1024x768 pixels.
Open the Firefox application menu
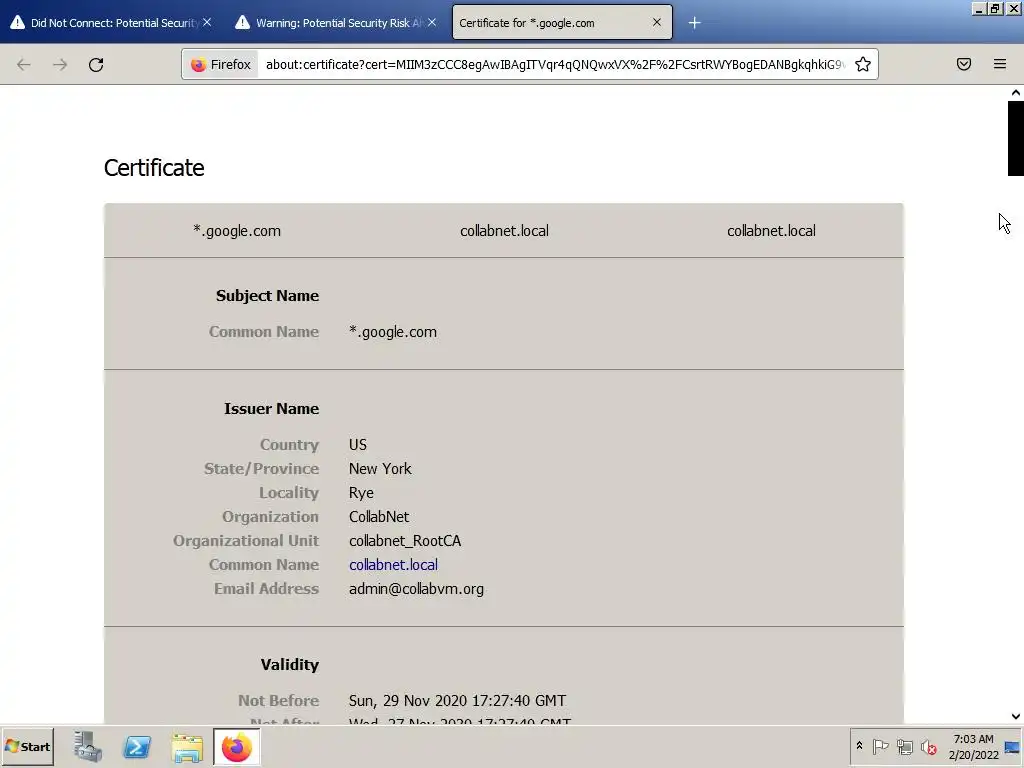[1000, 64]
